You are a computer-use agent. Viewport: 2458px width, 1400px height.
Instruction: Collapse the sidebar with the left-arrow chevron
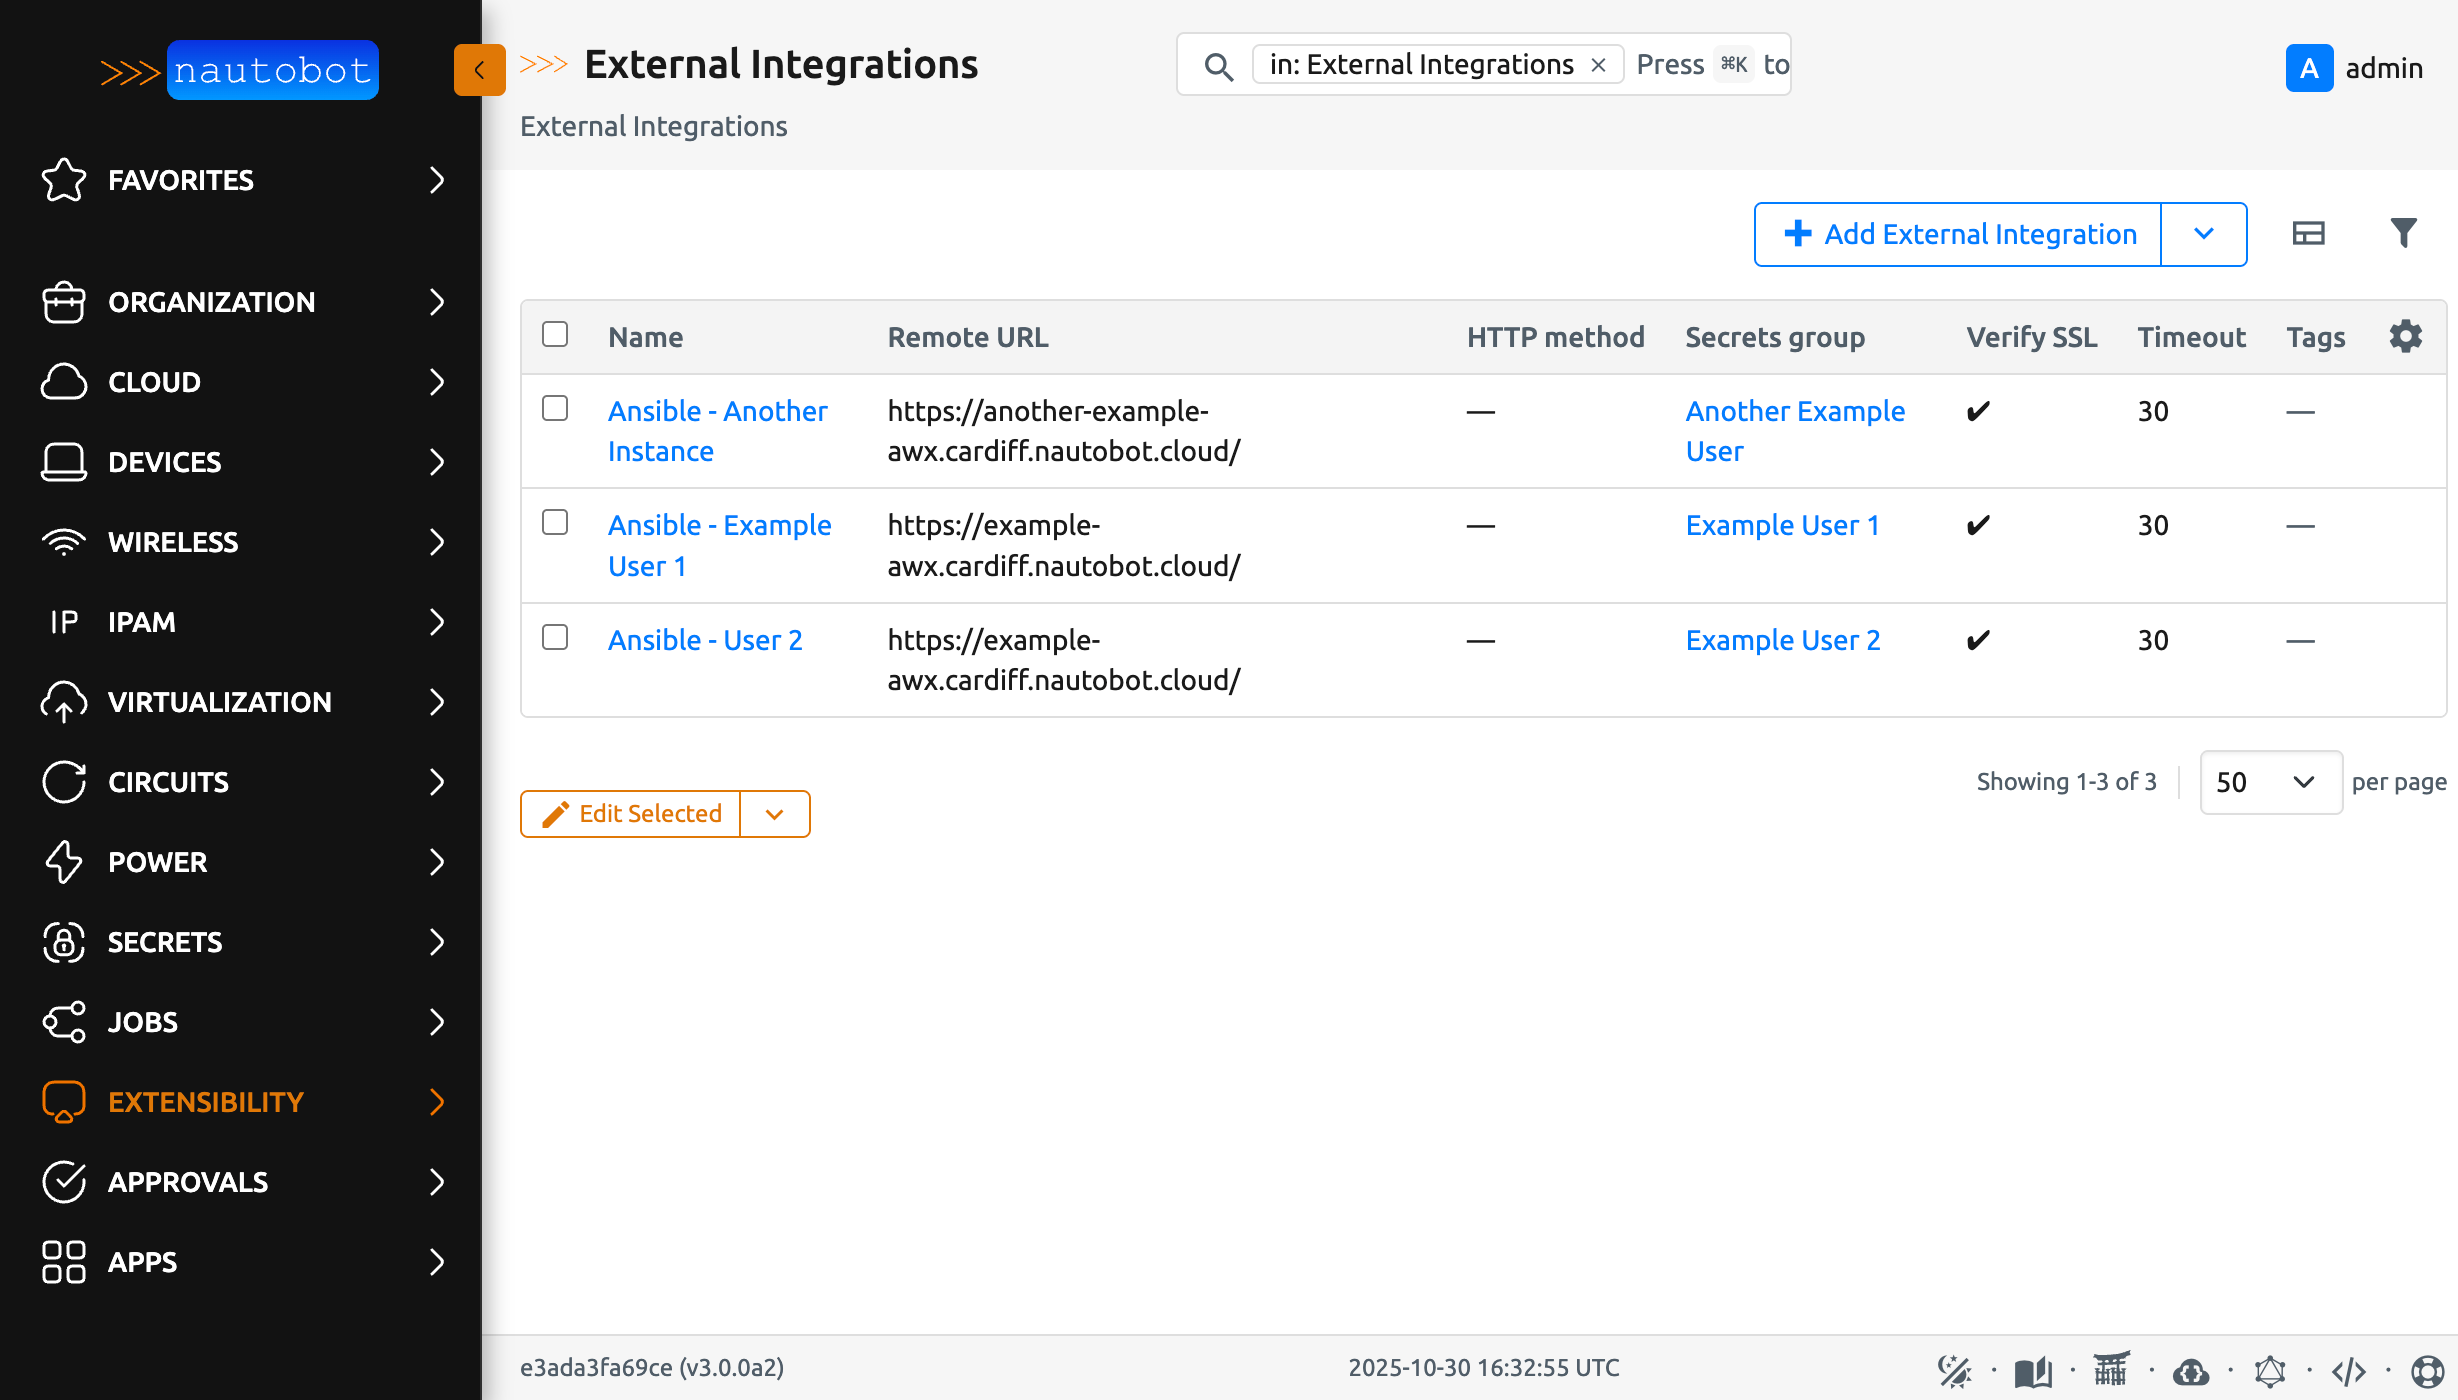point(479,70)
